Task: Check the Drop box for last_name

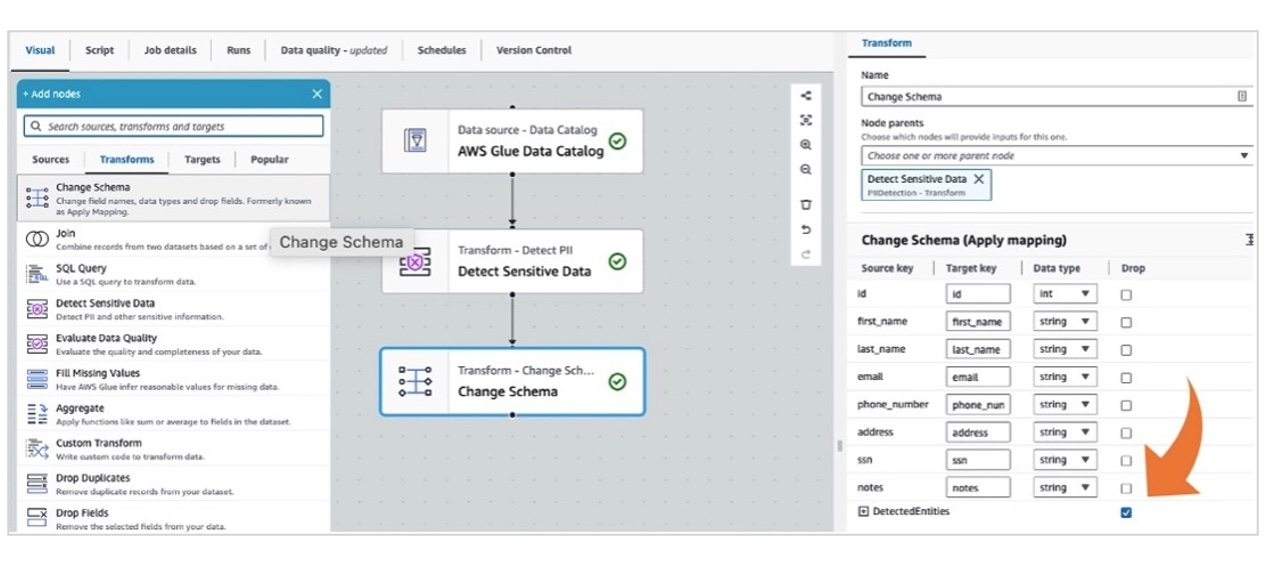Action: point(1126,350)
